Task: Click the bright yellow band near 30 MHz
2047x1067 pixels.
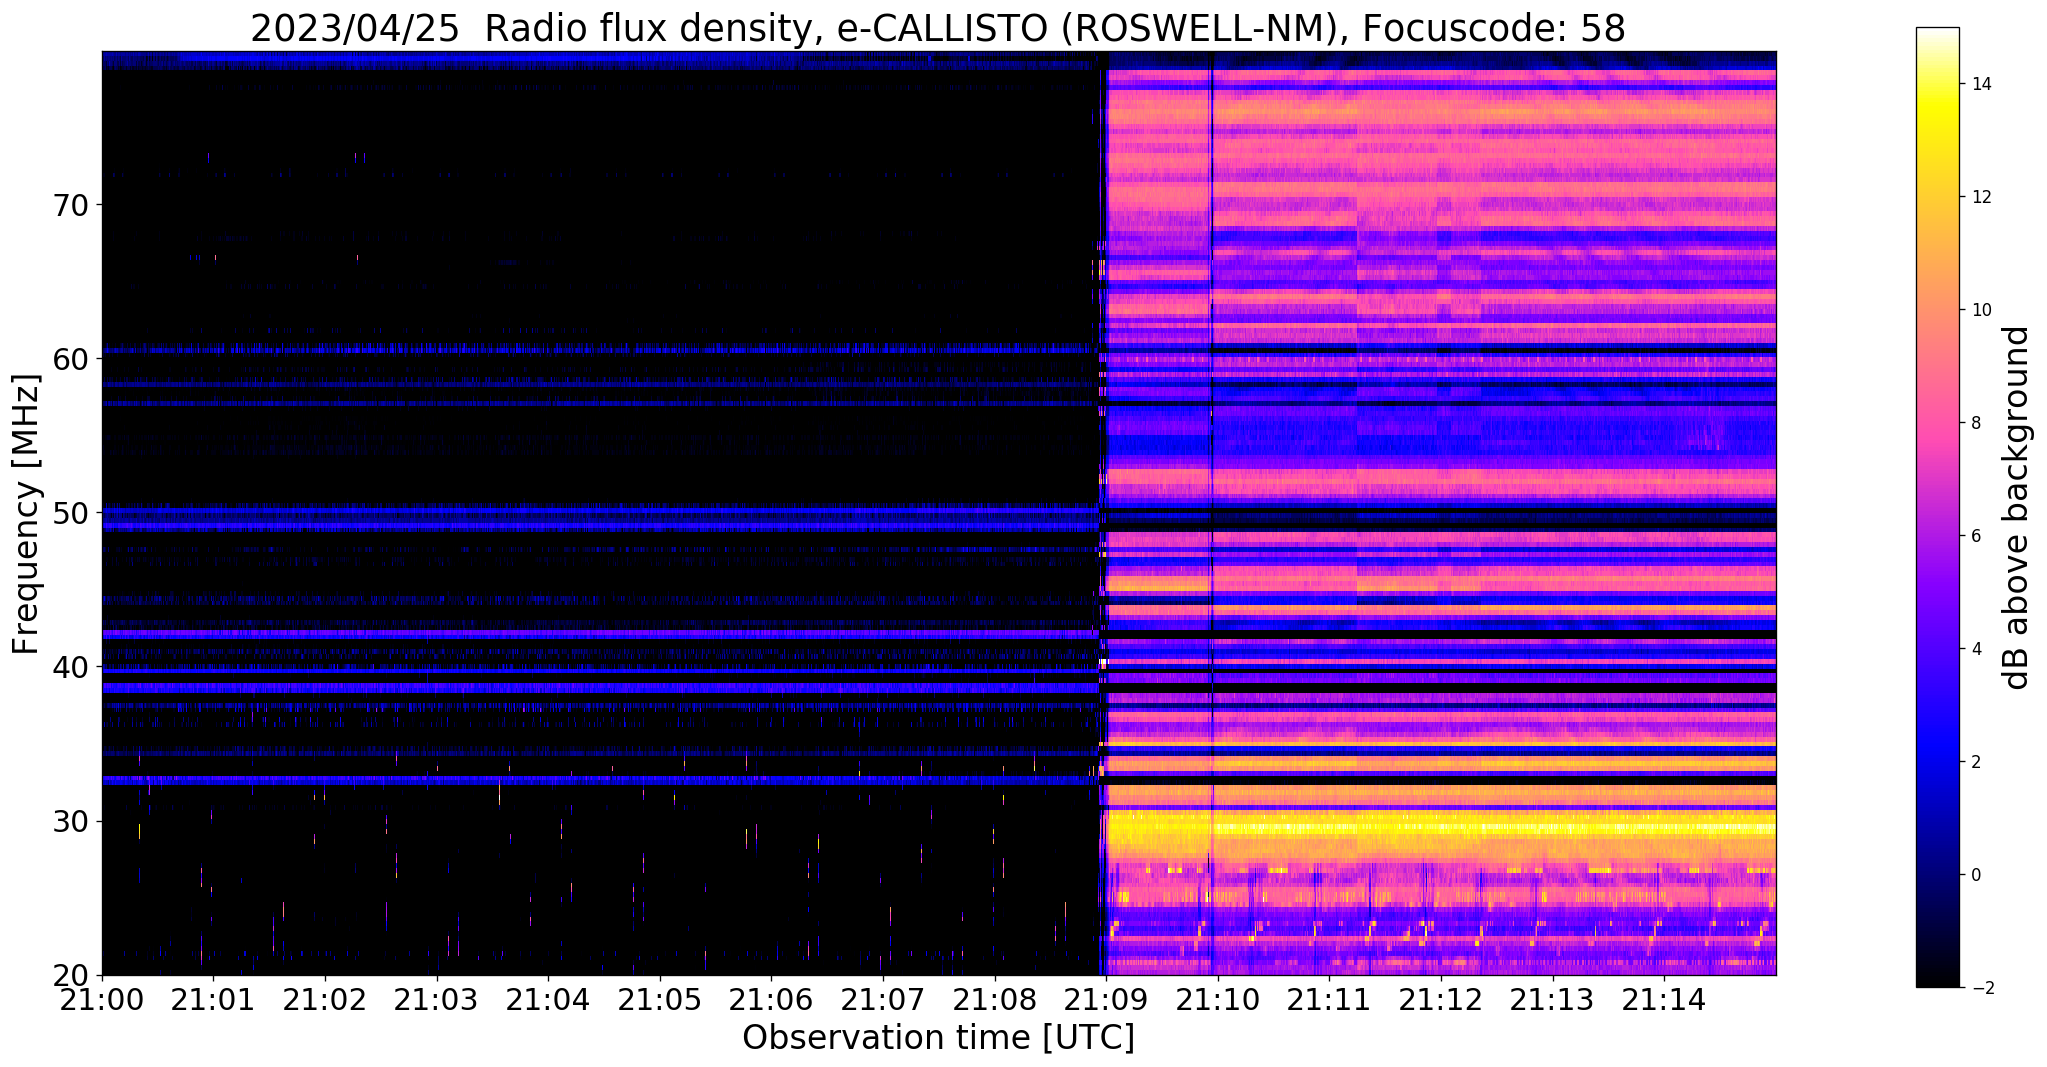Action: click(x=1440, y=829)
